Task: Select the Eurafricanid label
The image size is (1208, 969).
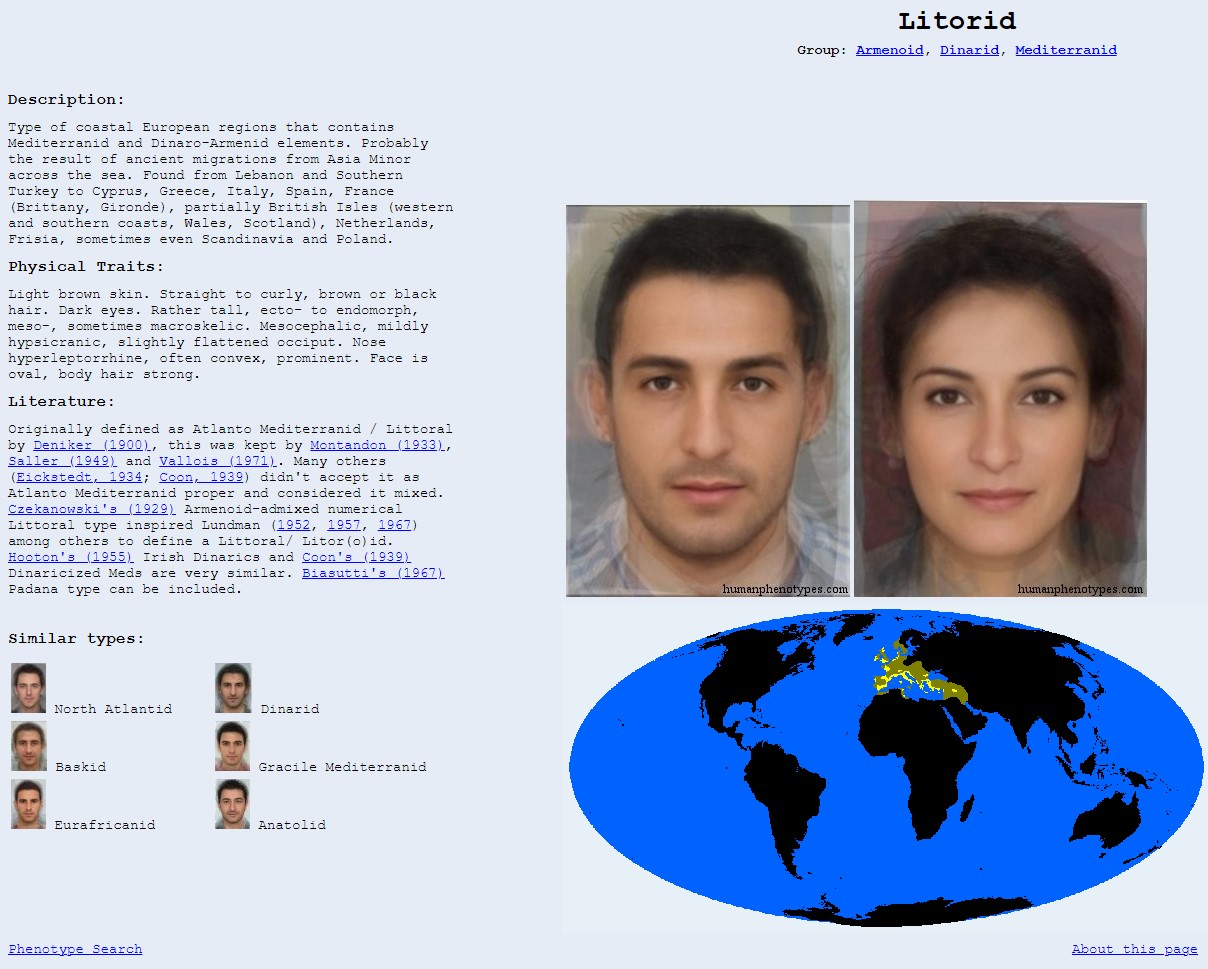Action: point(105,825)
